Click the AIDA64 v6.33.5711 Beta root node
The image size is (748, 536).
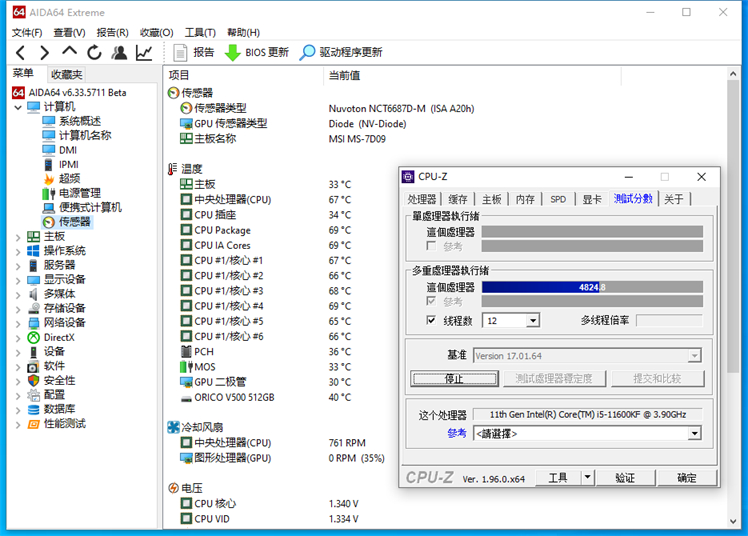(77, 93)
